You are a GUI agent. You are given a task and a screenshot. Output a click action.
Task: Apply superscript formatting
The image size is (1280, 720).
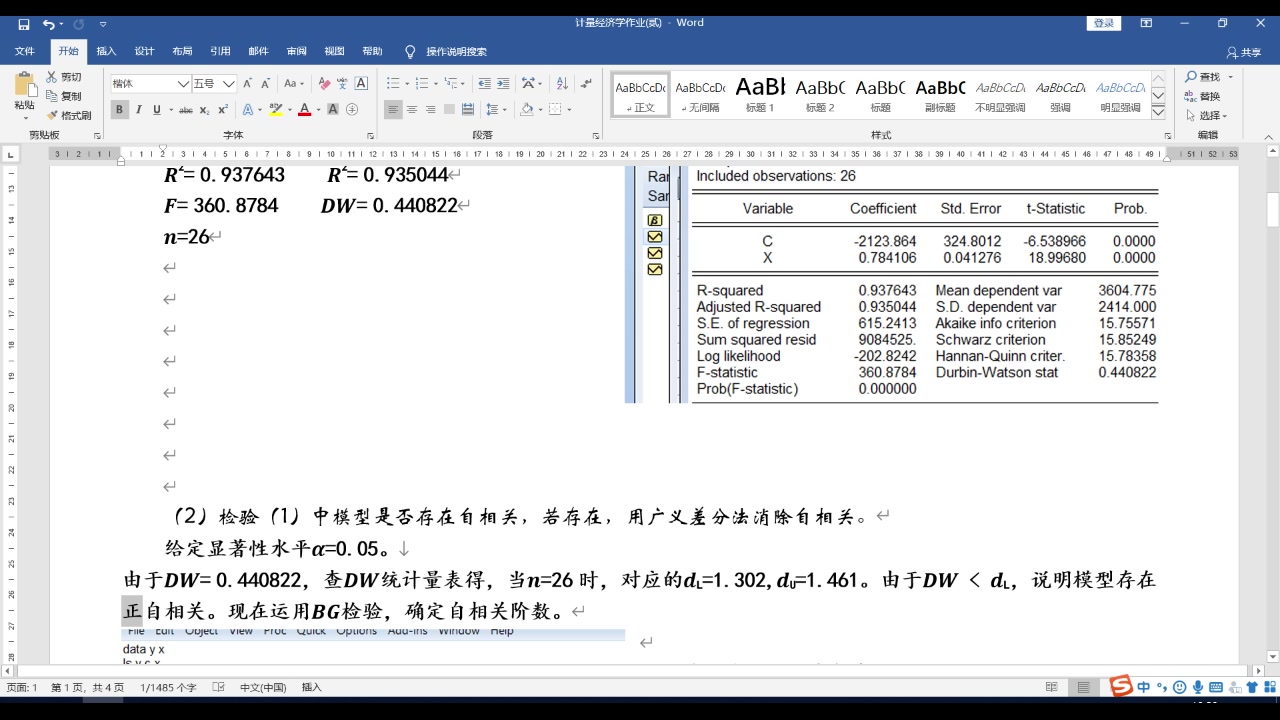222,110
